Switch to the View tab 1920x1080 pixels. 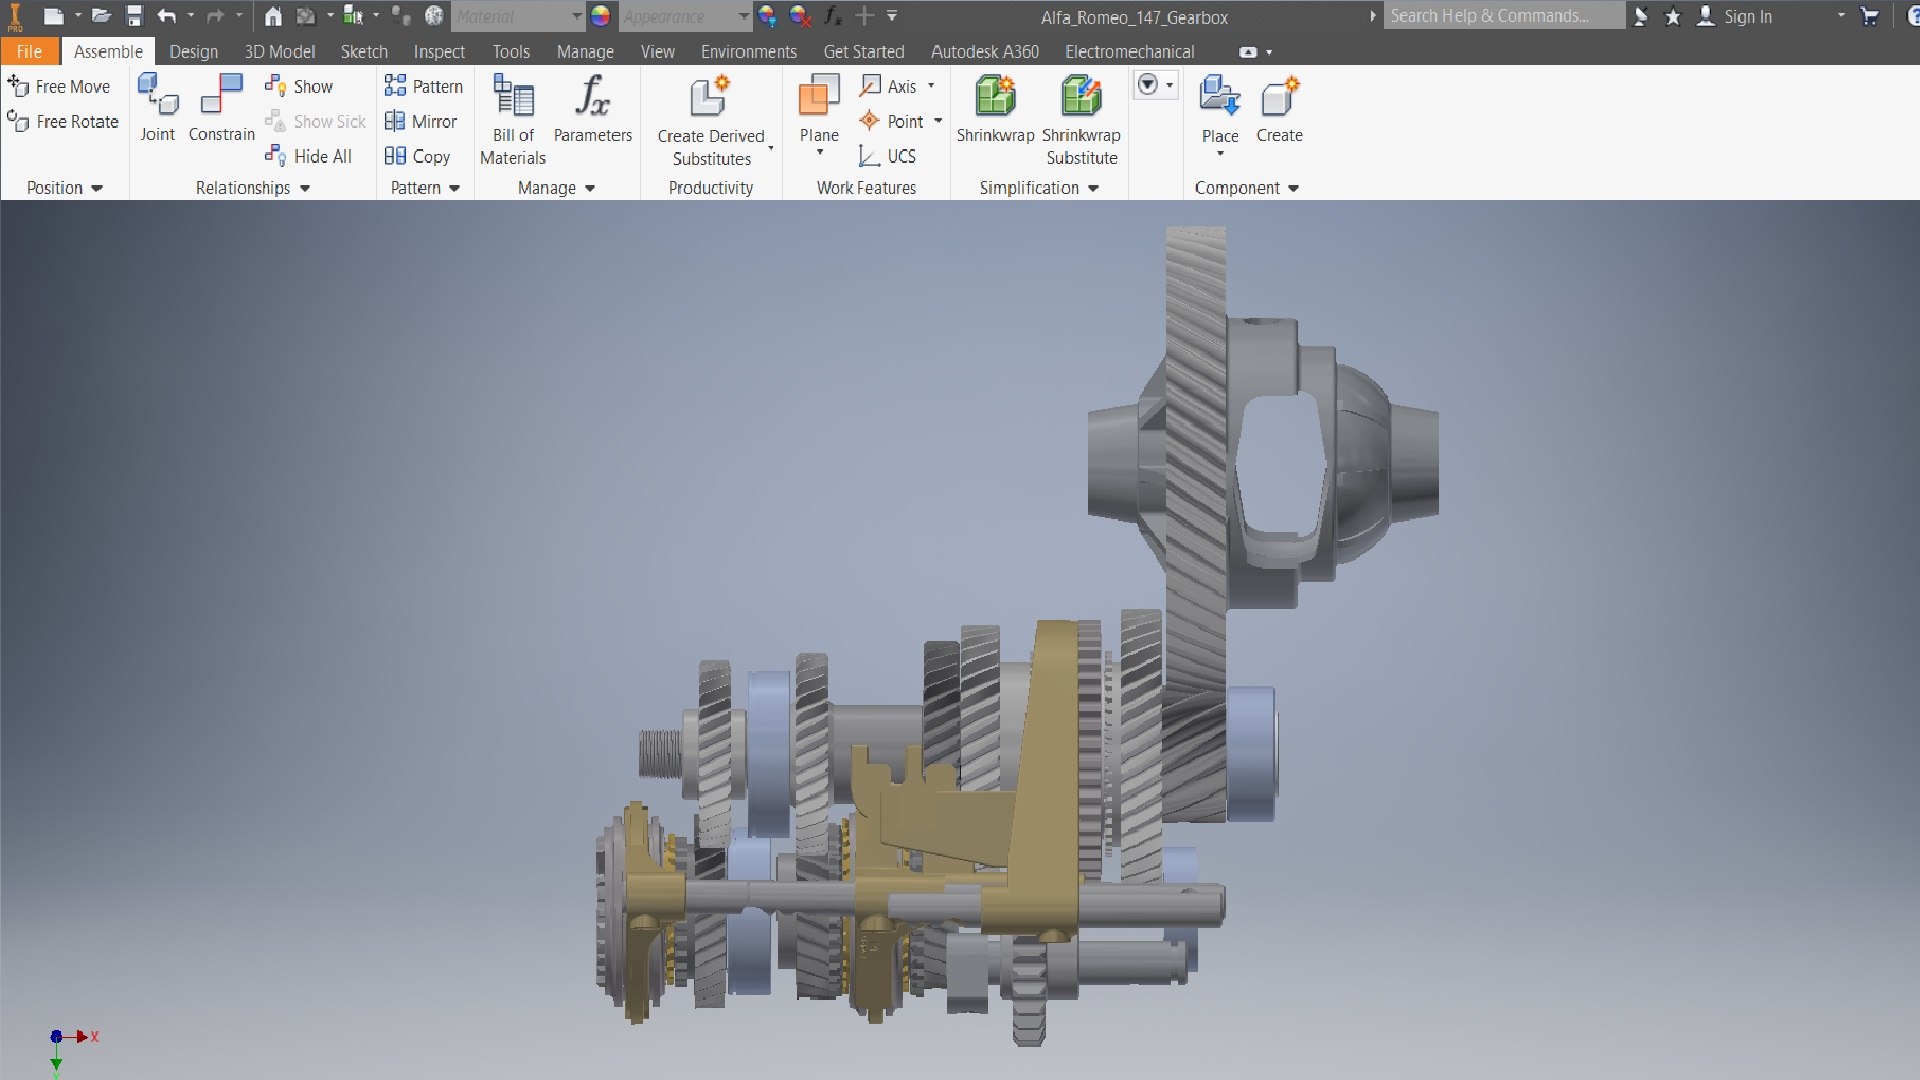(x=657, y=52)
